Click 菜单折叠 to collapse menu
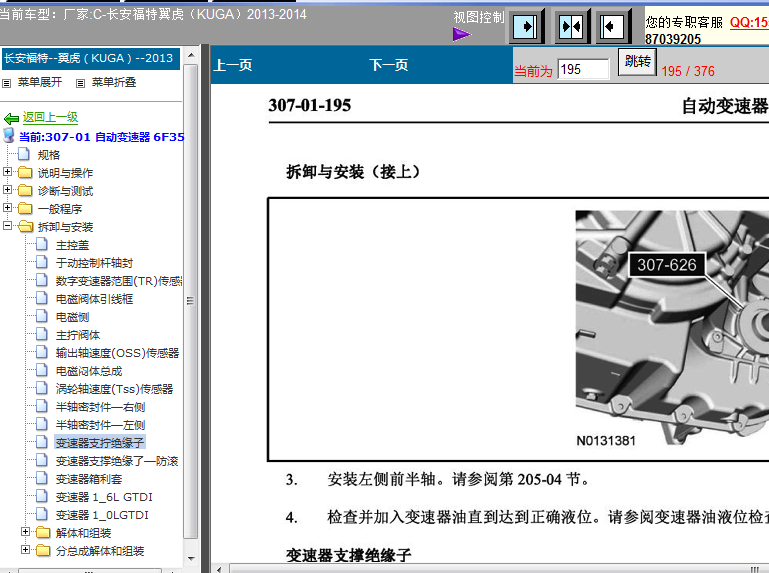This screenshot has height=573, width=769. coord(114,82)
